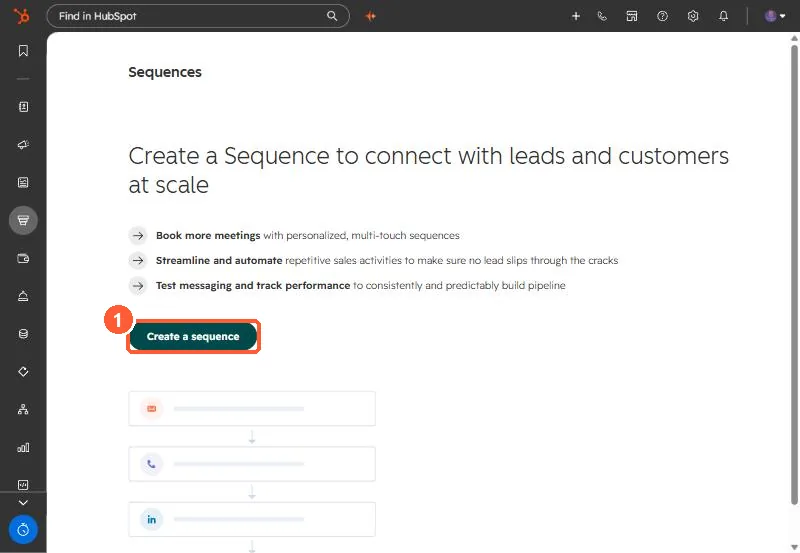Open Bookmarks in the left sidebar

click(23, 51)
